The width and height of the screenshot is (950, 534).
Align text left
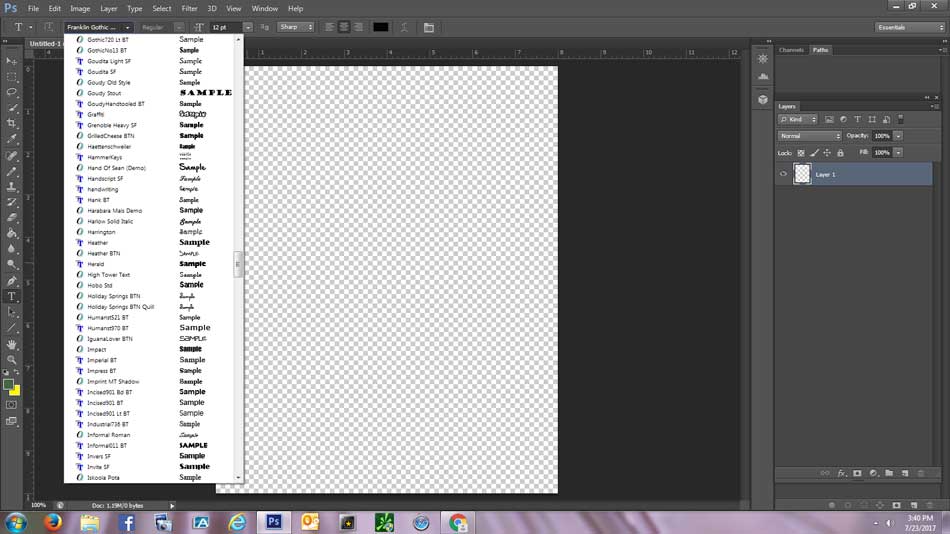[329, 27]
